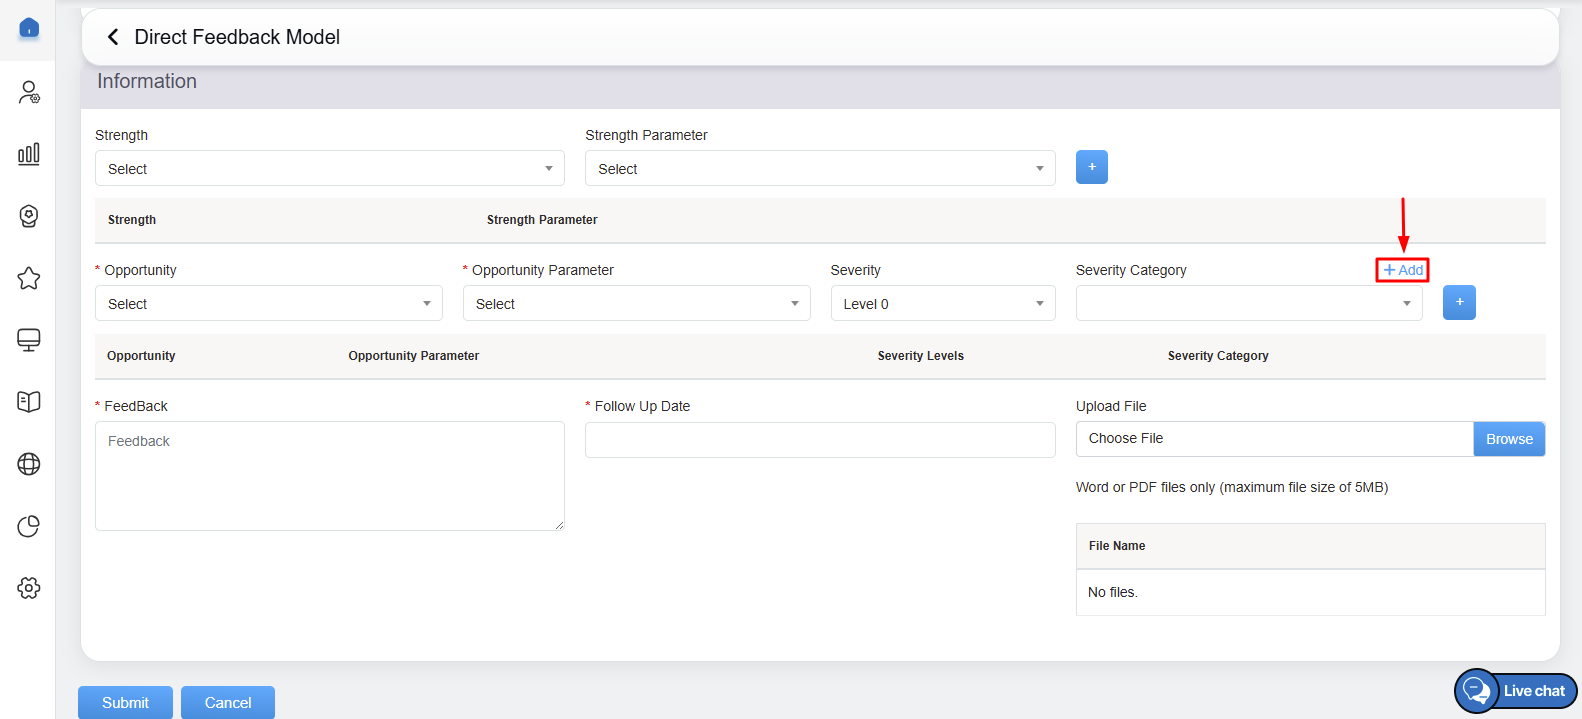Open the monitor icon in sidebar

pos(29,340)
